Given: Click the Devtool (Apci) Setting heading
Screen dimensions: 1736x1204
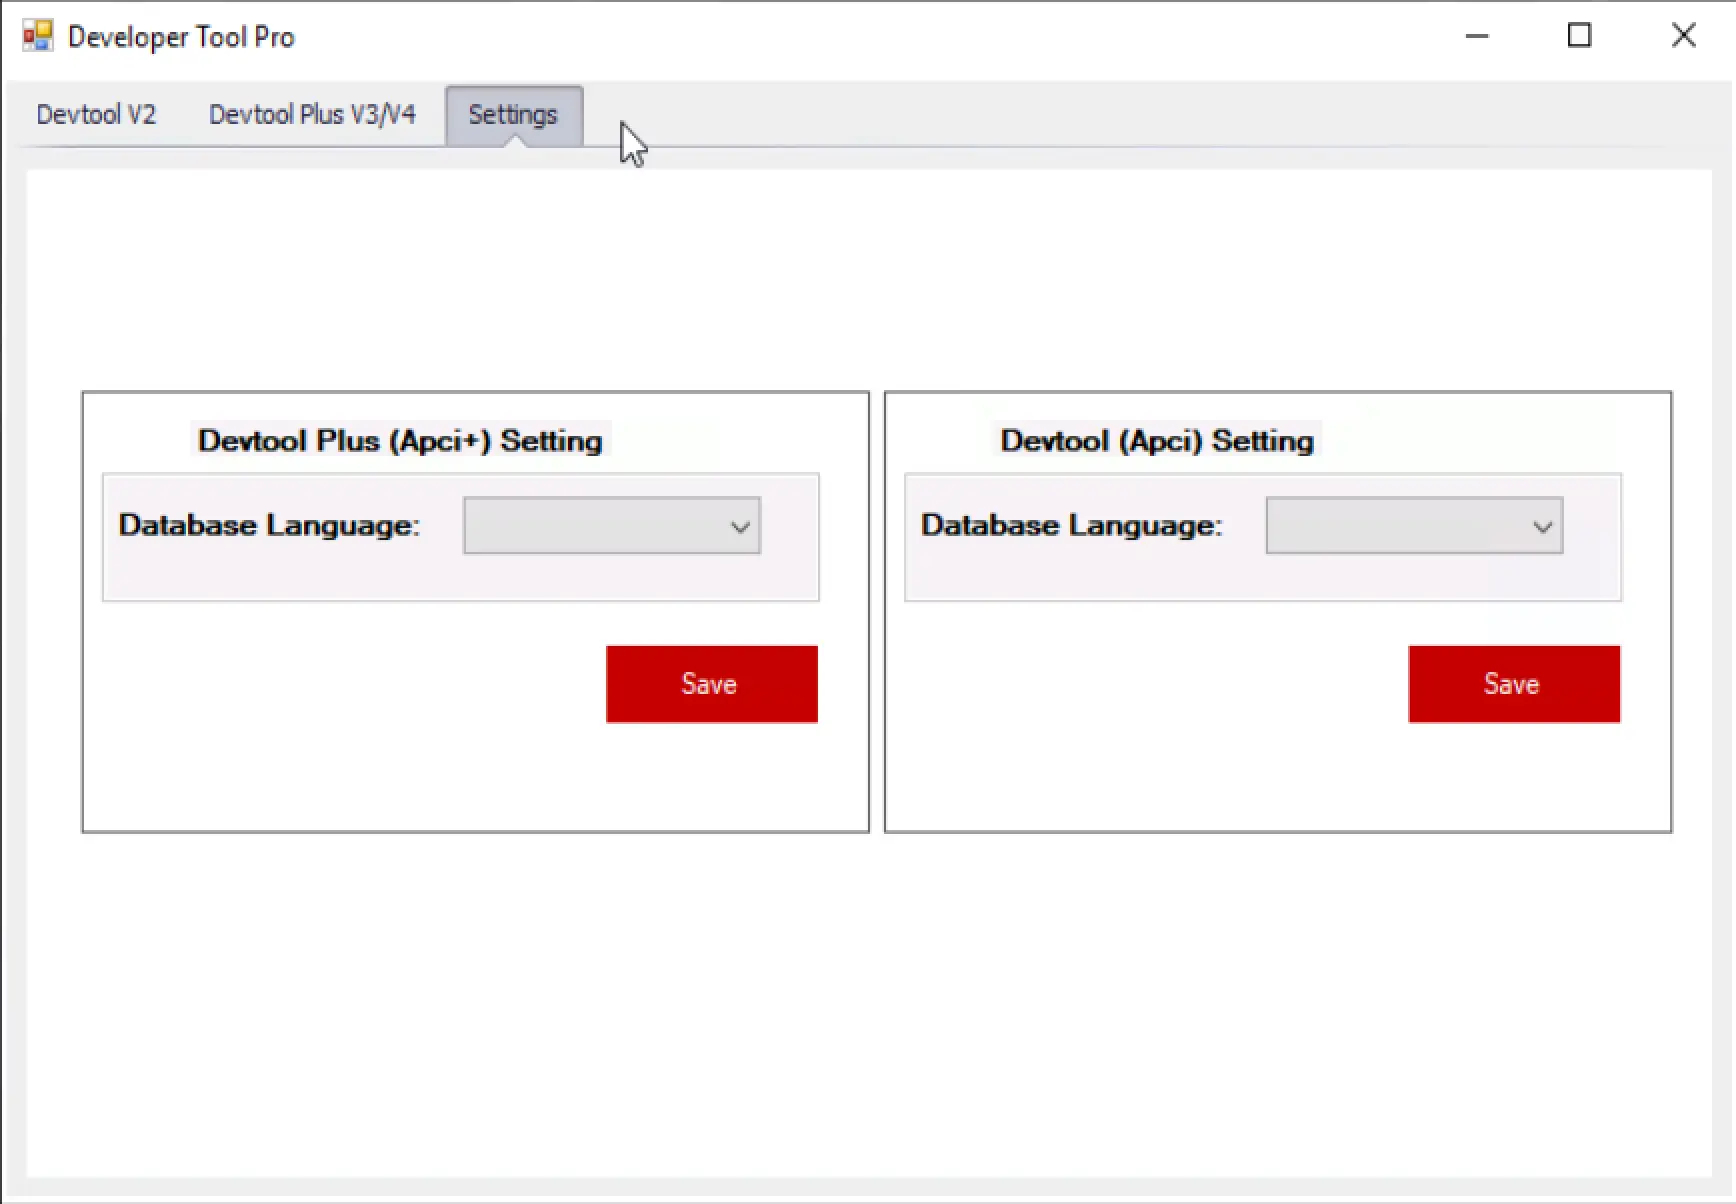Looking at the screenshot, I should pyautogui.click(x=1157, y=441).
